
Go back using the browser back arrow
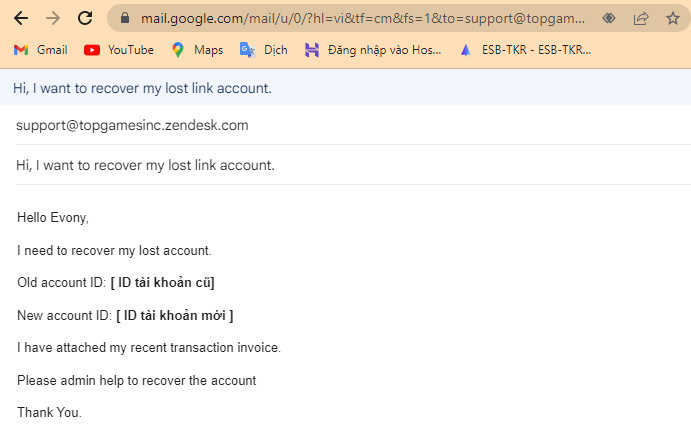click(x=20, y=18)
